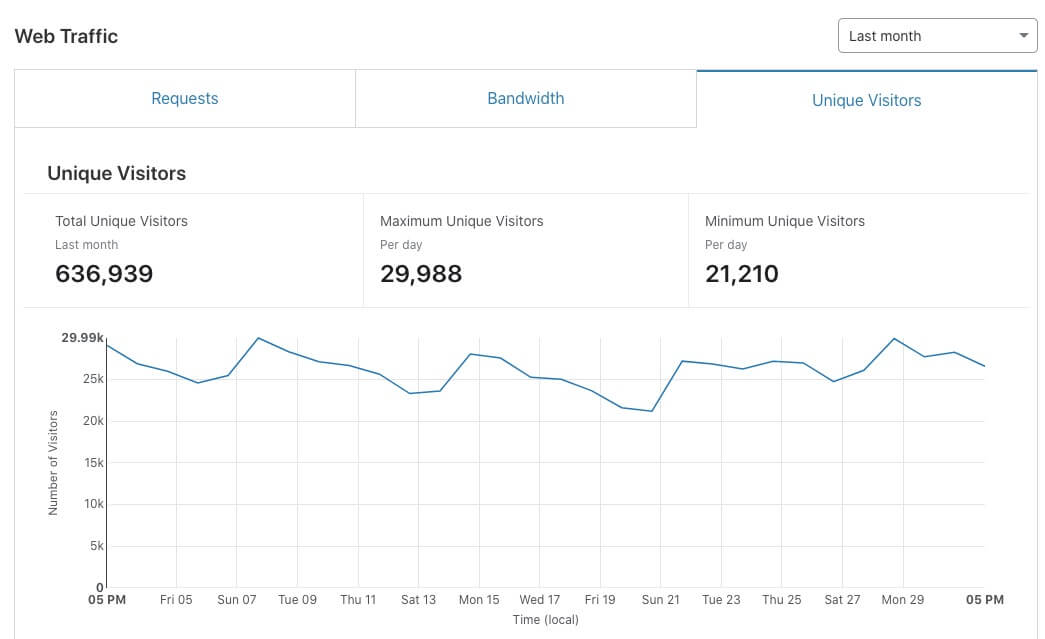Click the Minimum Unique Visitors stat 21,210
Viewport: 1045px width, 639px height.
pyautogui.click(x=741, y=273)
